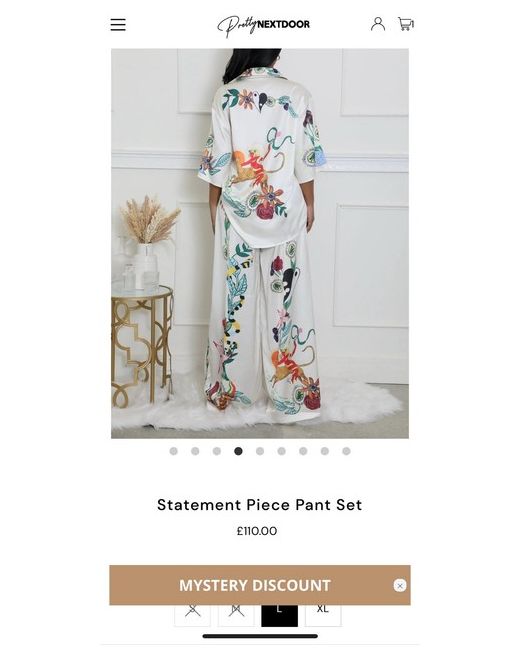Open the hamburger navigation menu
520x650 pixels.
point(118,24)
